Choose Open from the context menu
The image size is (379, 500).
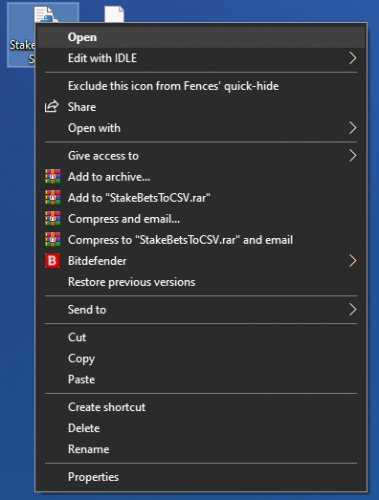point(201,37)
